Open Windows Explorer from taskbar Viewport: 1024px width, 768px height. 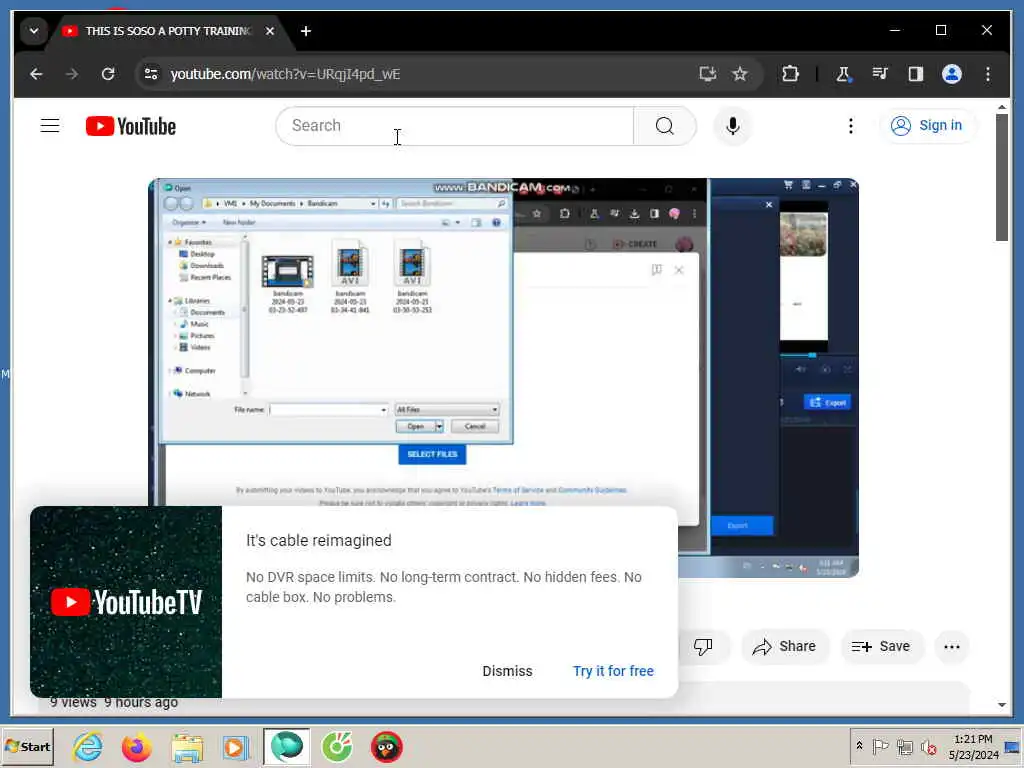187,747
